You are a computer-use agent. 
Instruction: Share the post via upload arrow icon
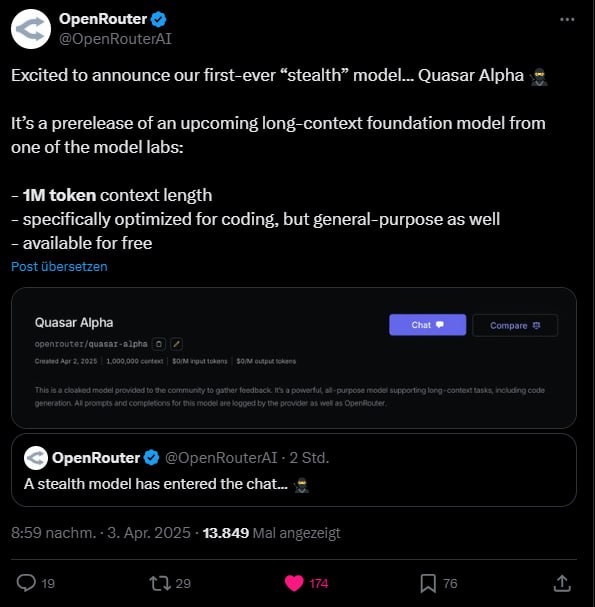(562, 583)
